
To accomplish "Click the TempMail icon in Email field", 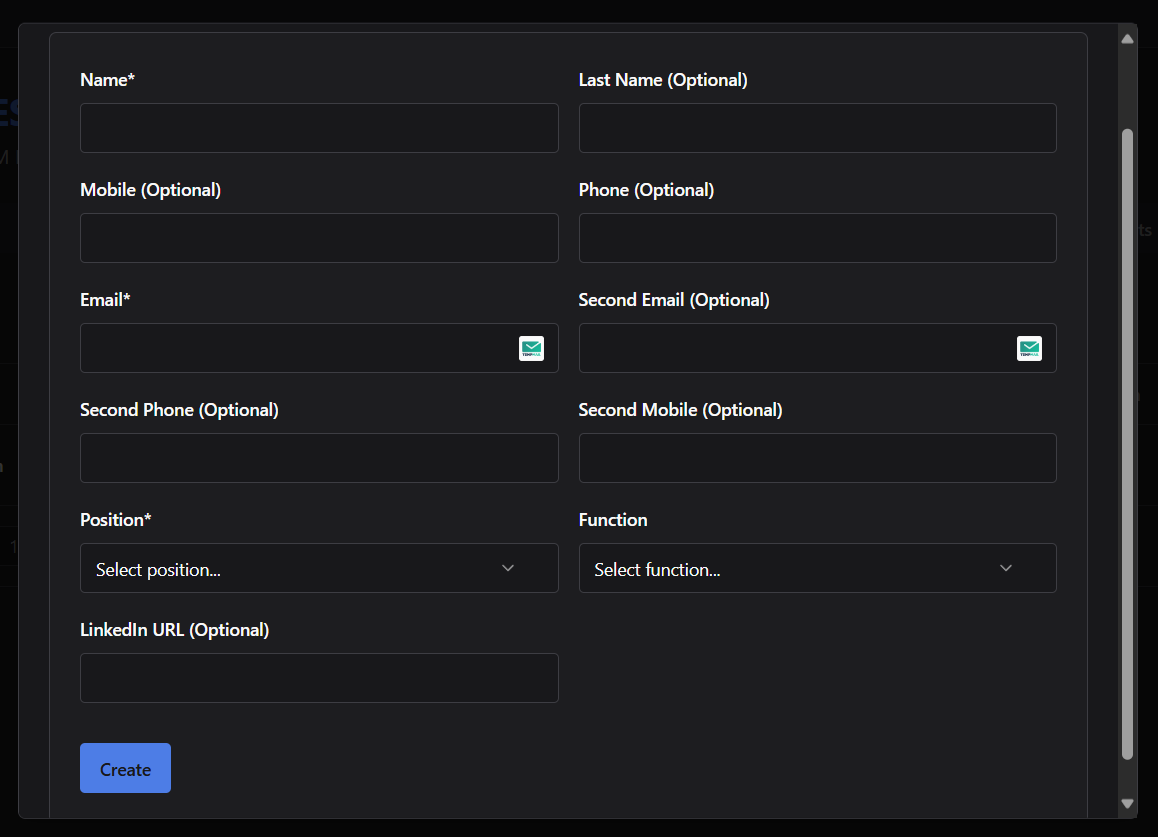I will coord(531,348).
